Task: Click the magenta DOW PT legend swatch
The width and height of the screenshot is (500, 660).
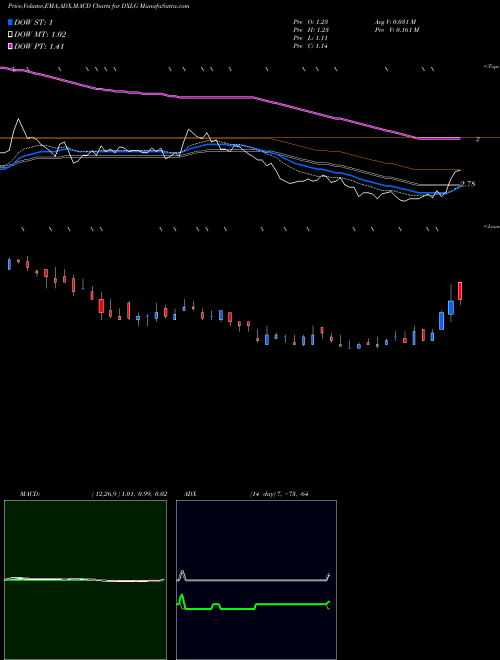Action: (x=10, y=46)
